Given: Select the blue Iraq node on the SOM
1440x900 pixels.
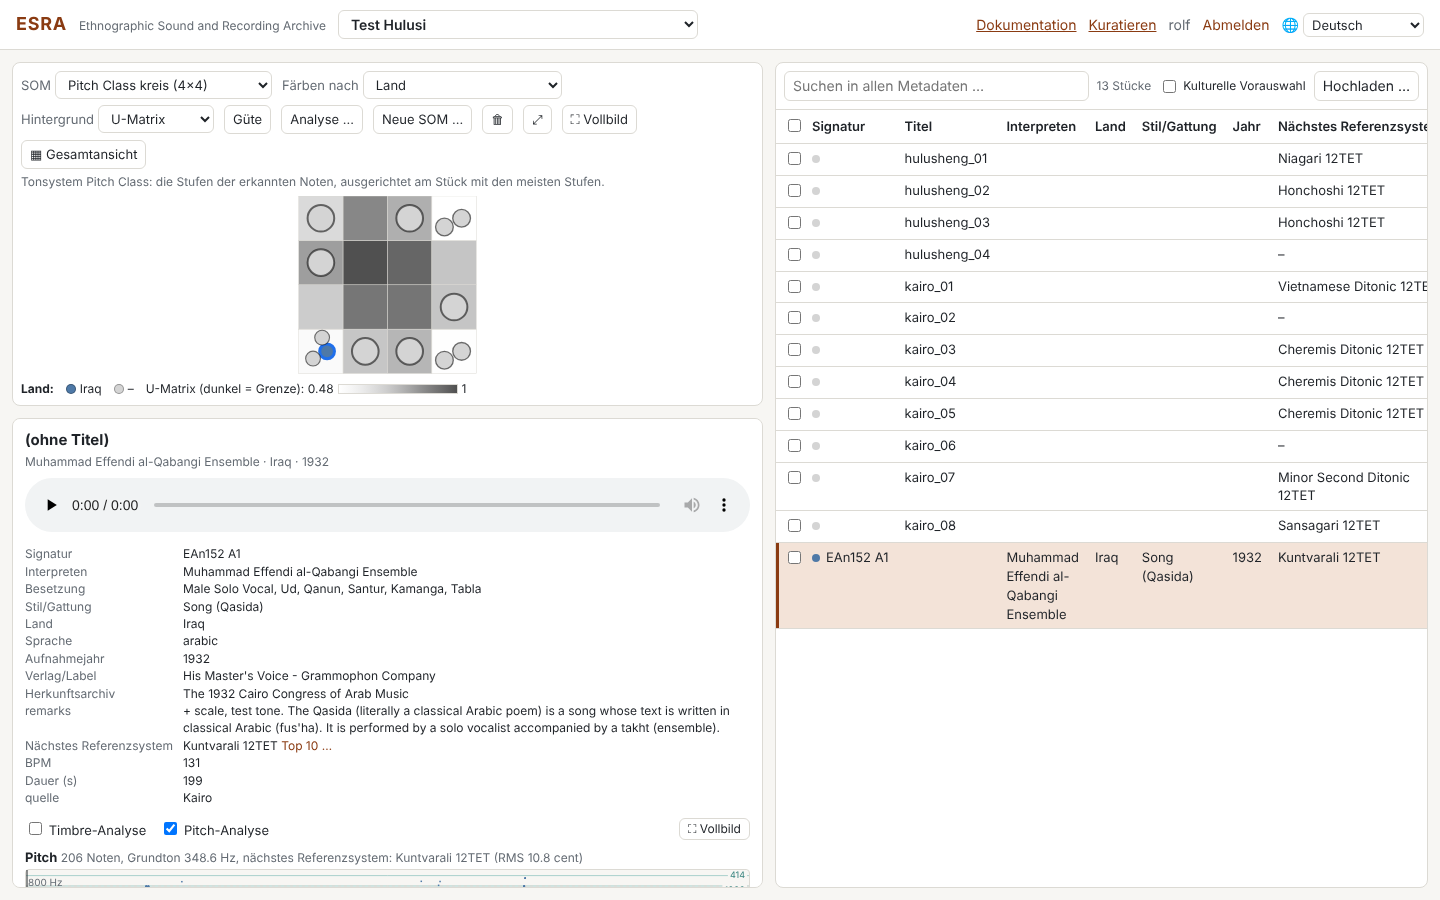Looking at the screenshot, I should click(327, 351).
